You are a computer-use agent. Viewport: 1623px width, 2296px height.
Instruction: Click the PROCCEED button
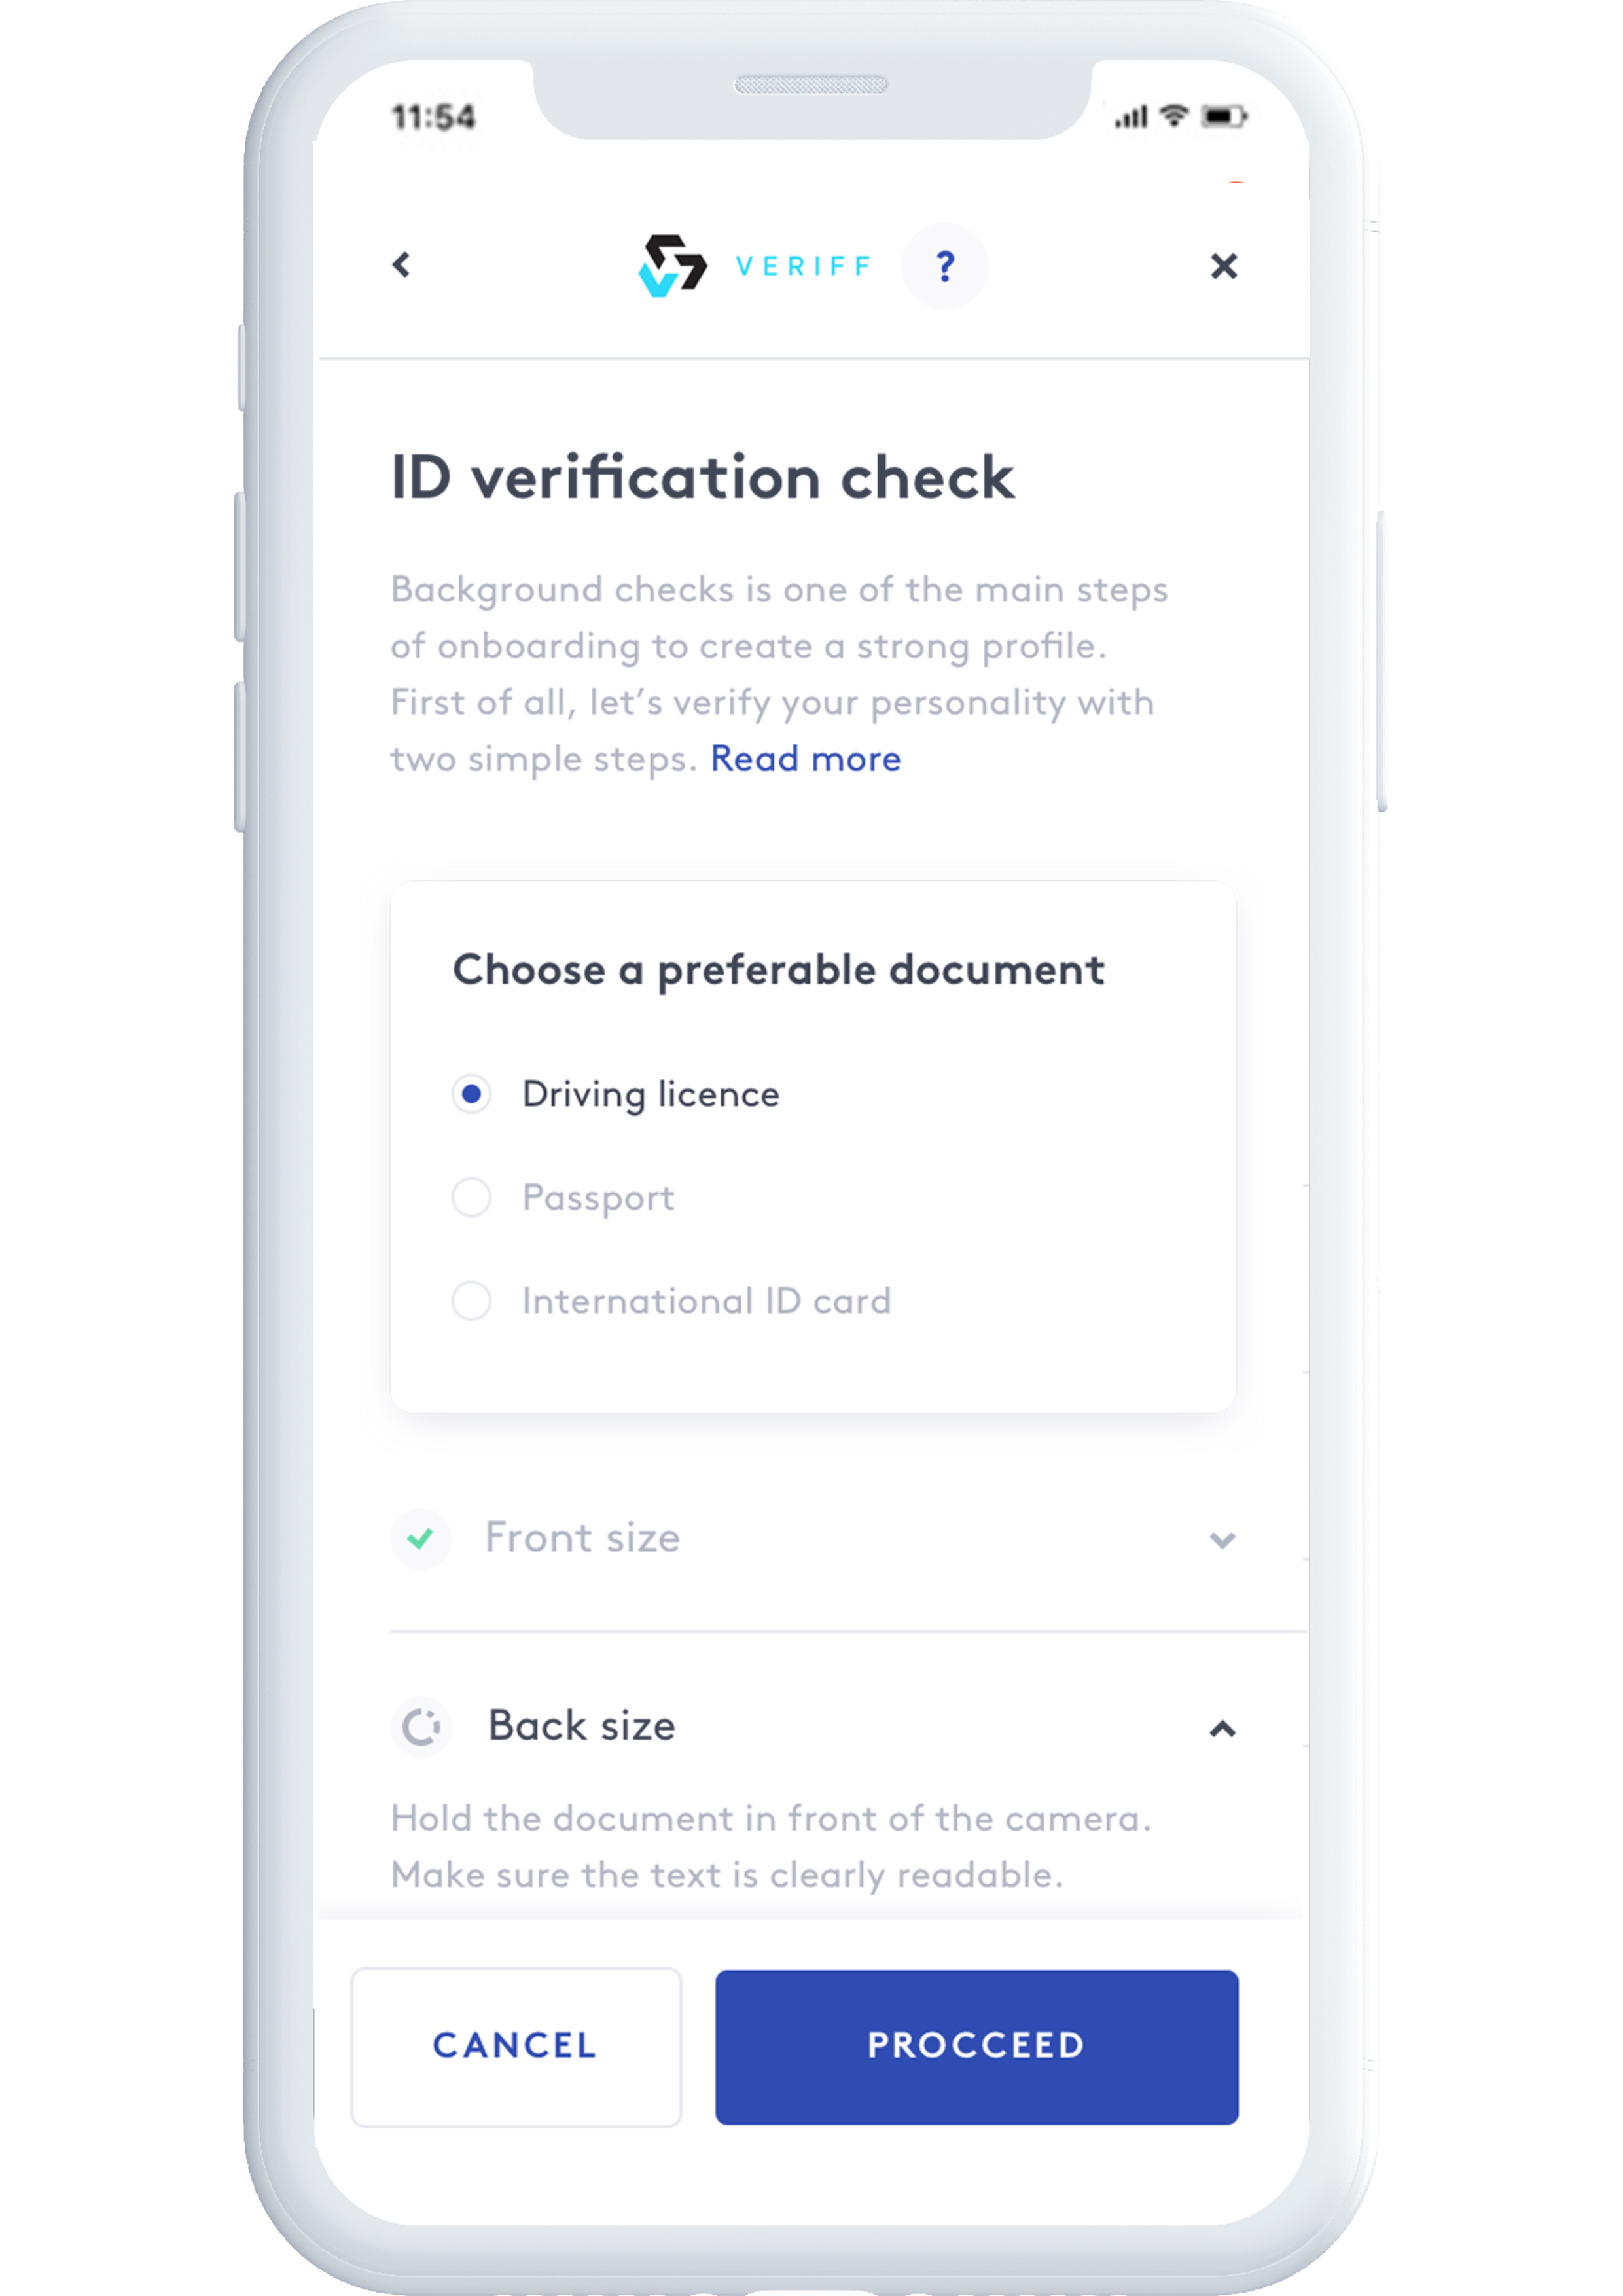(x=977, y=2047)
